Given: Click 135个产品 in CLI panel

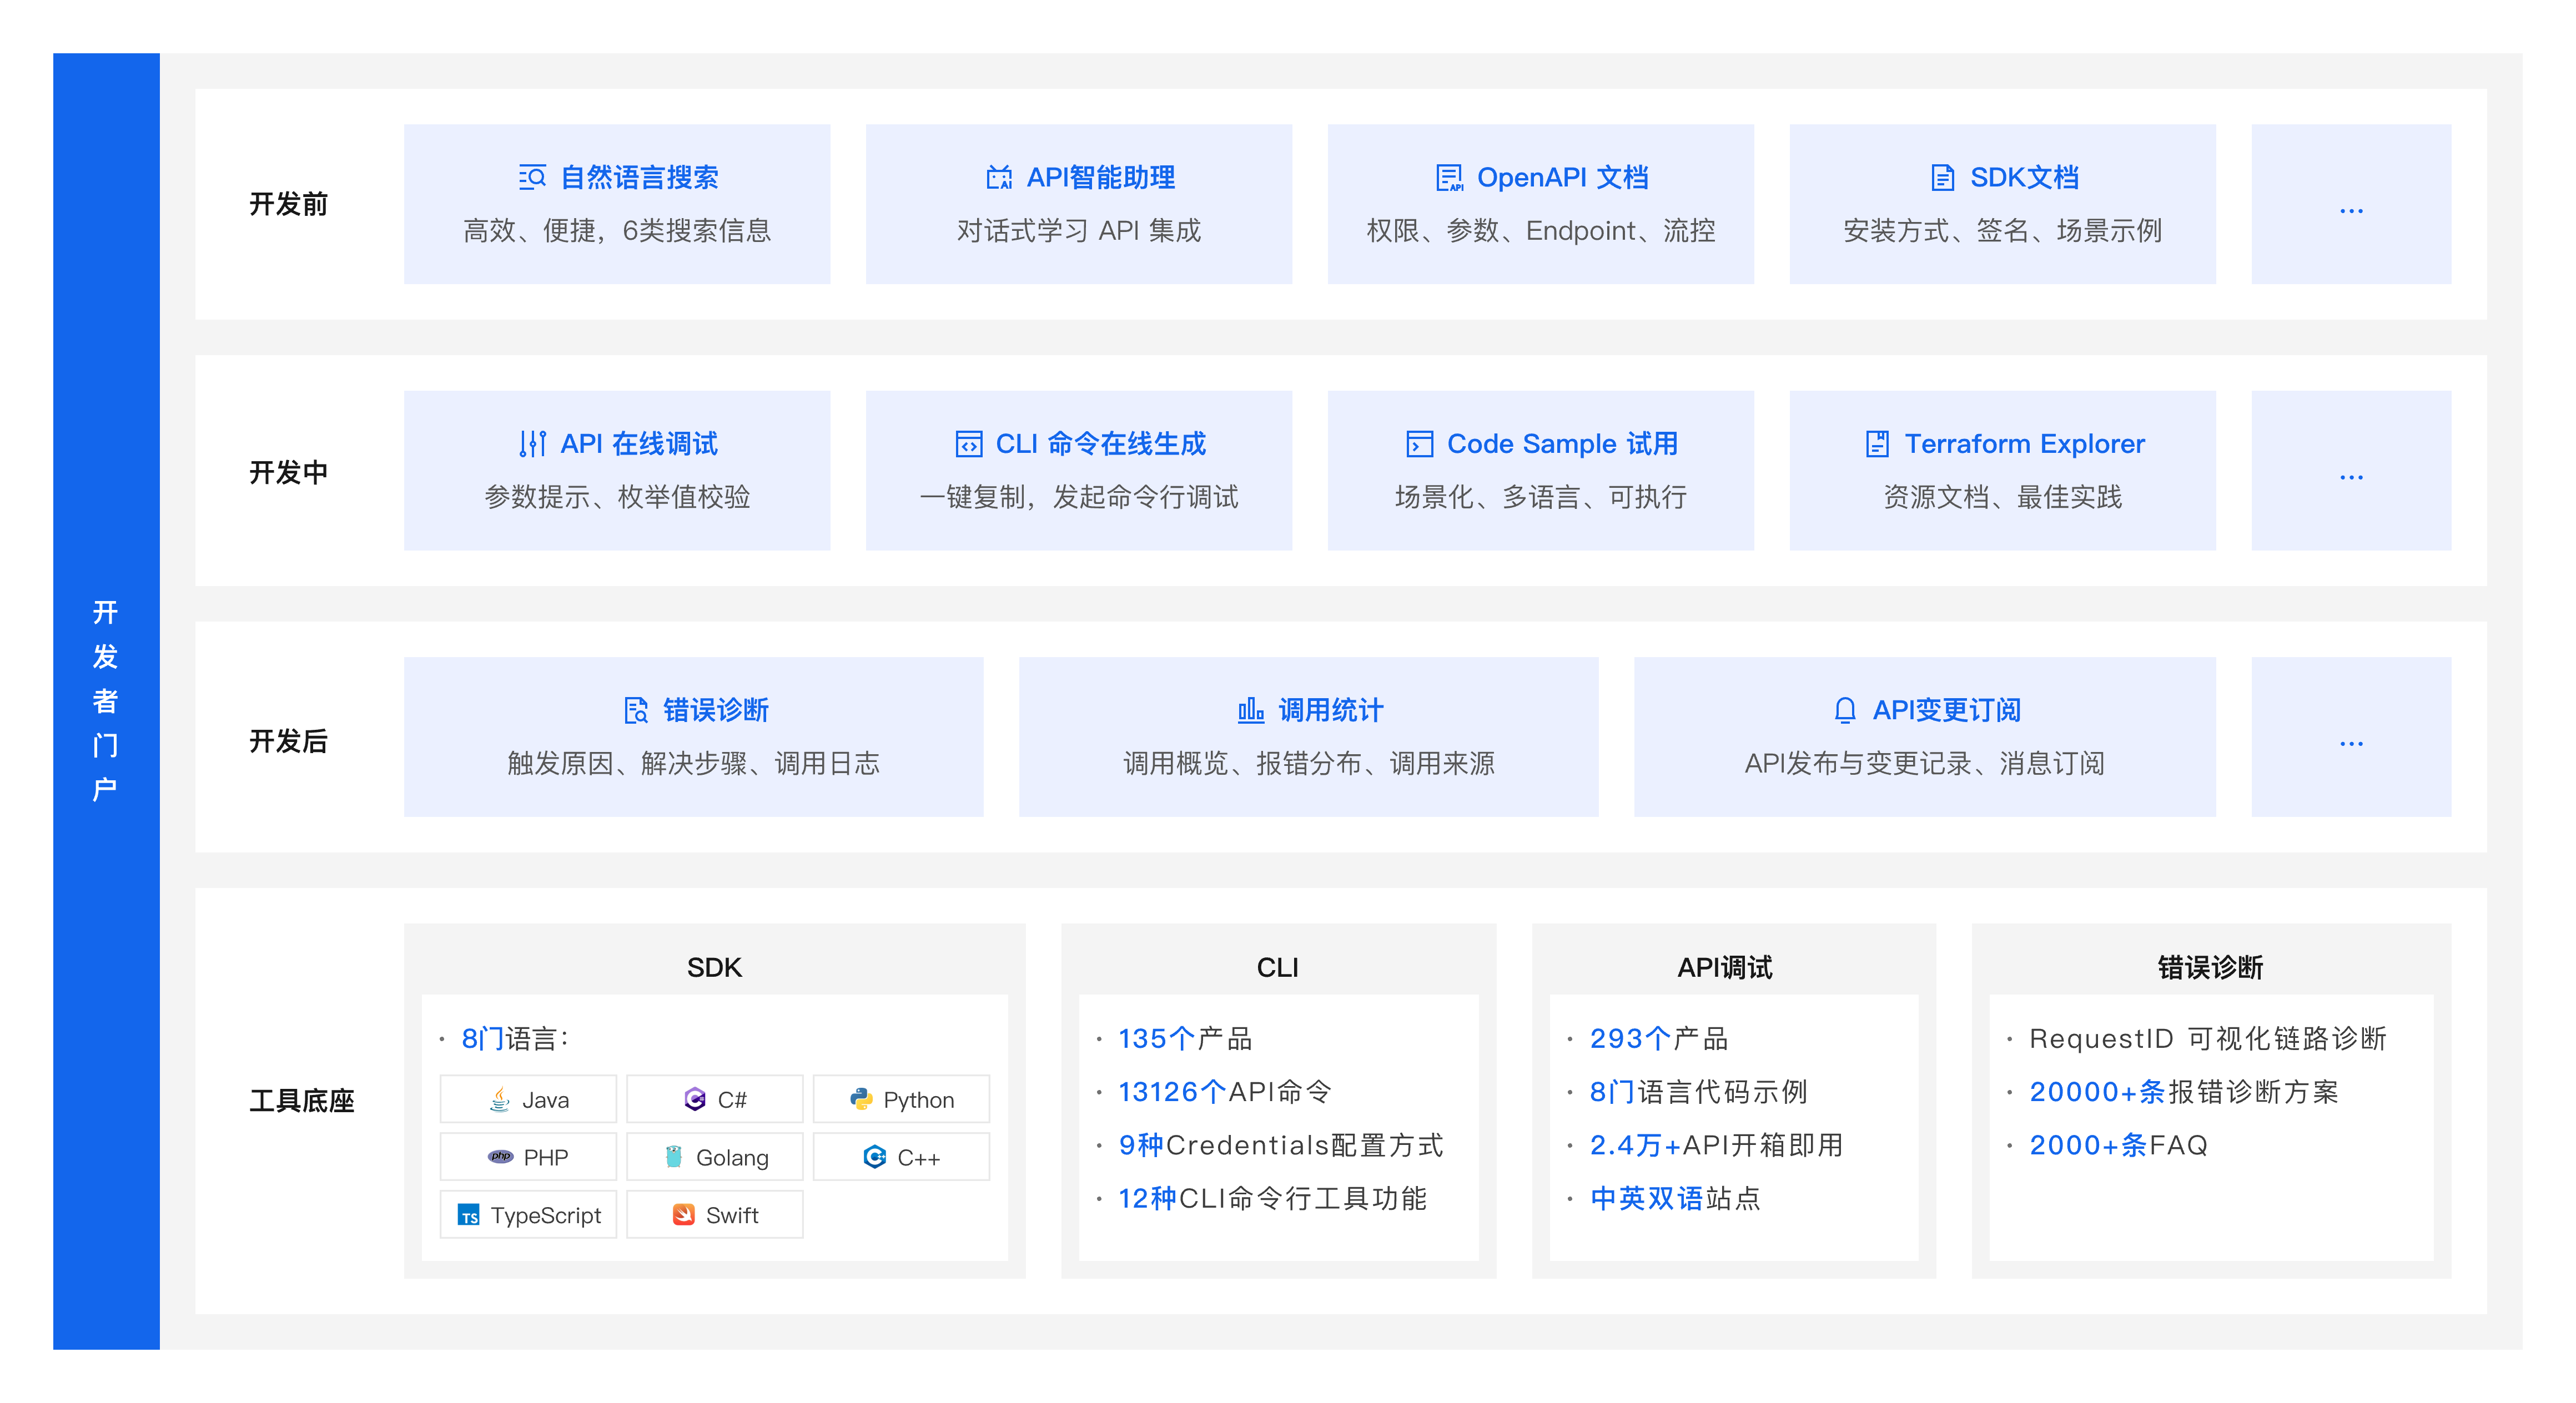Looking at the screenshot, I should pos(1185,1039).
